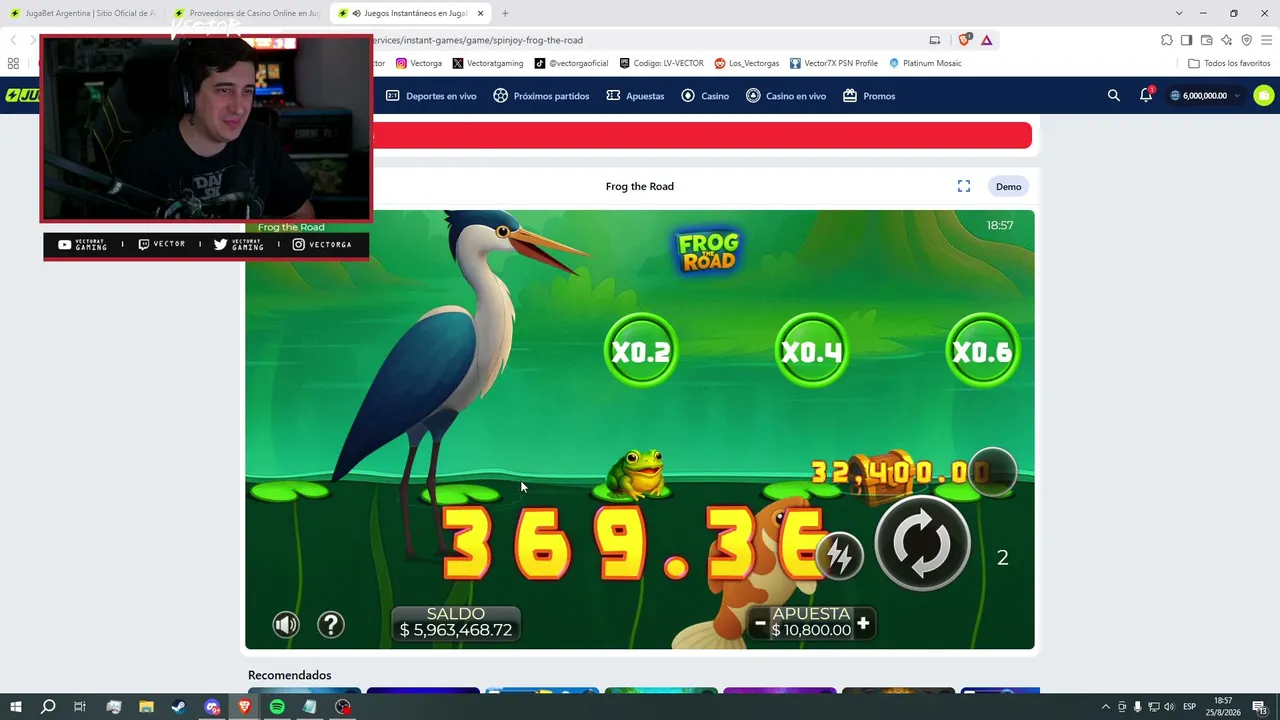Install app icon in address bar
Screen dimensions: 1280x720
click(935, 40)
